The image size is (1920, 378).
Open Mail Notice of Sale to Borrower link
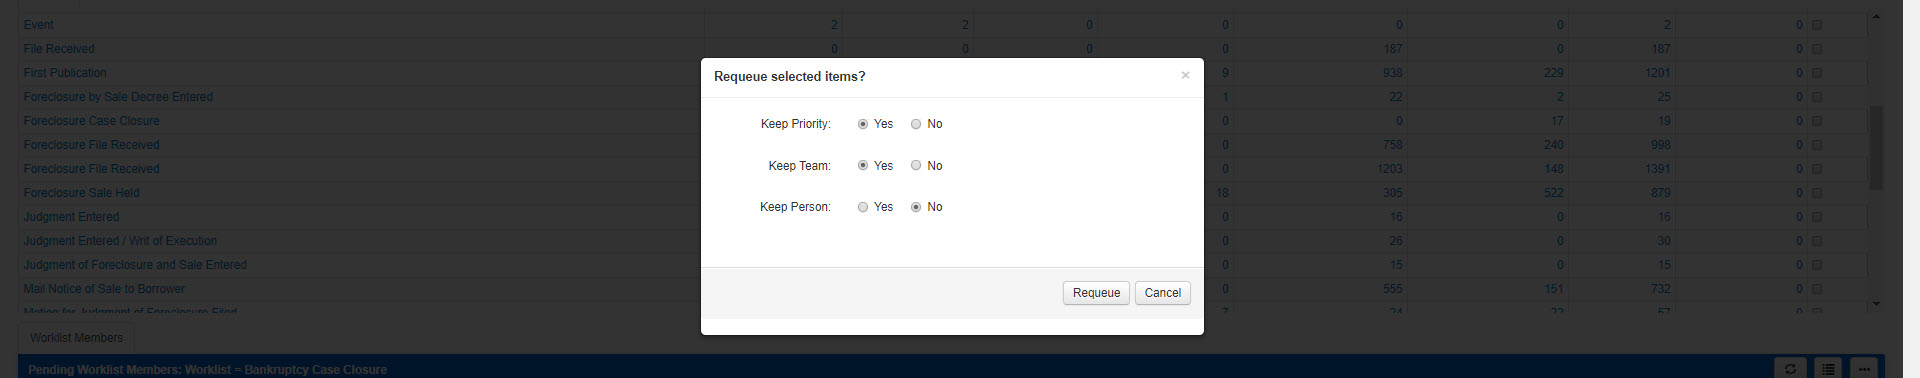pyautogui.click(x=104, y=289)
